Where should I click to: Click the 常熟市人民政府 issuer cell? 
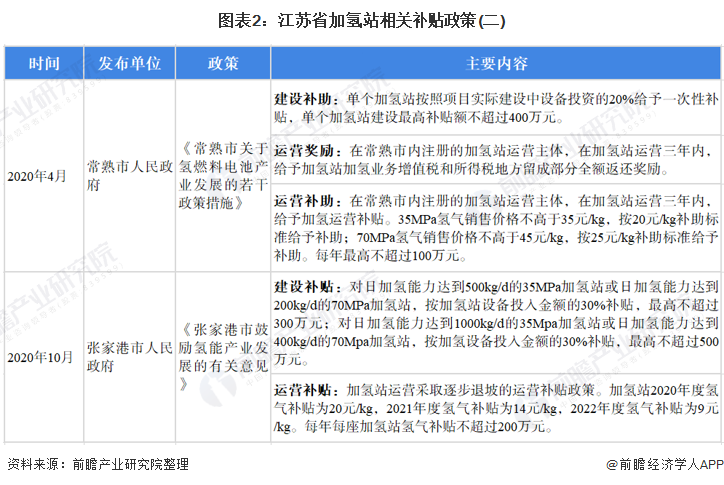tap(129, 176)
